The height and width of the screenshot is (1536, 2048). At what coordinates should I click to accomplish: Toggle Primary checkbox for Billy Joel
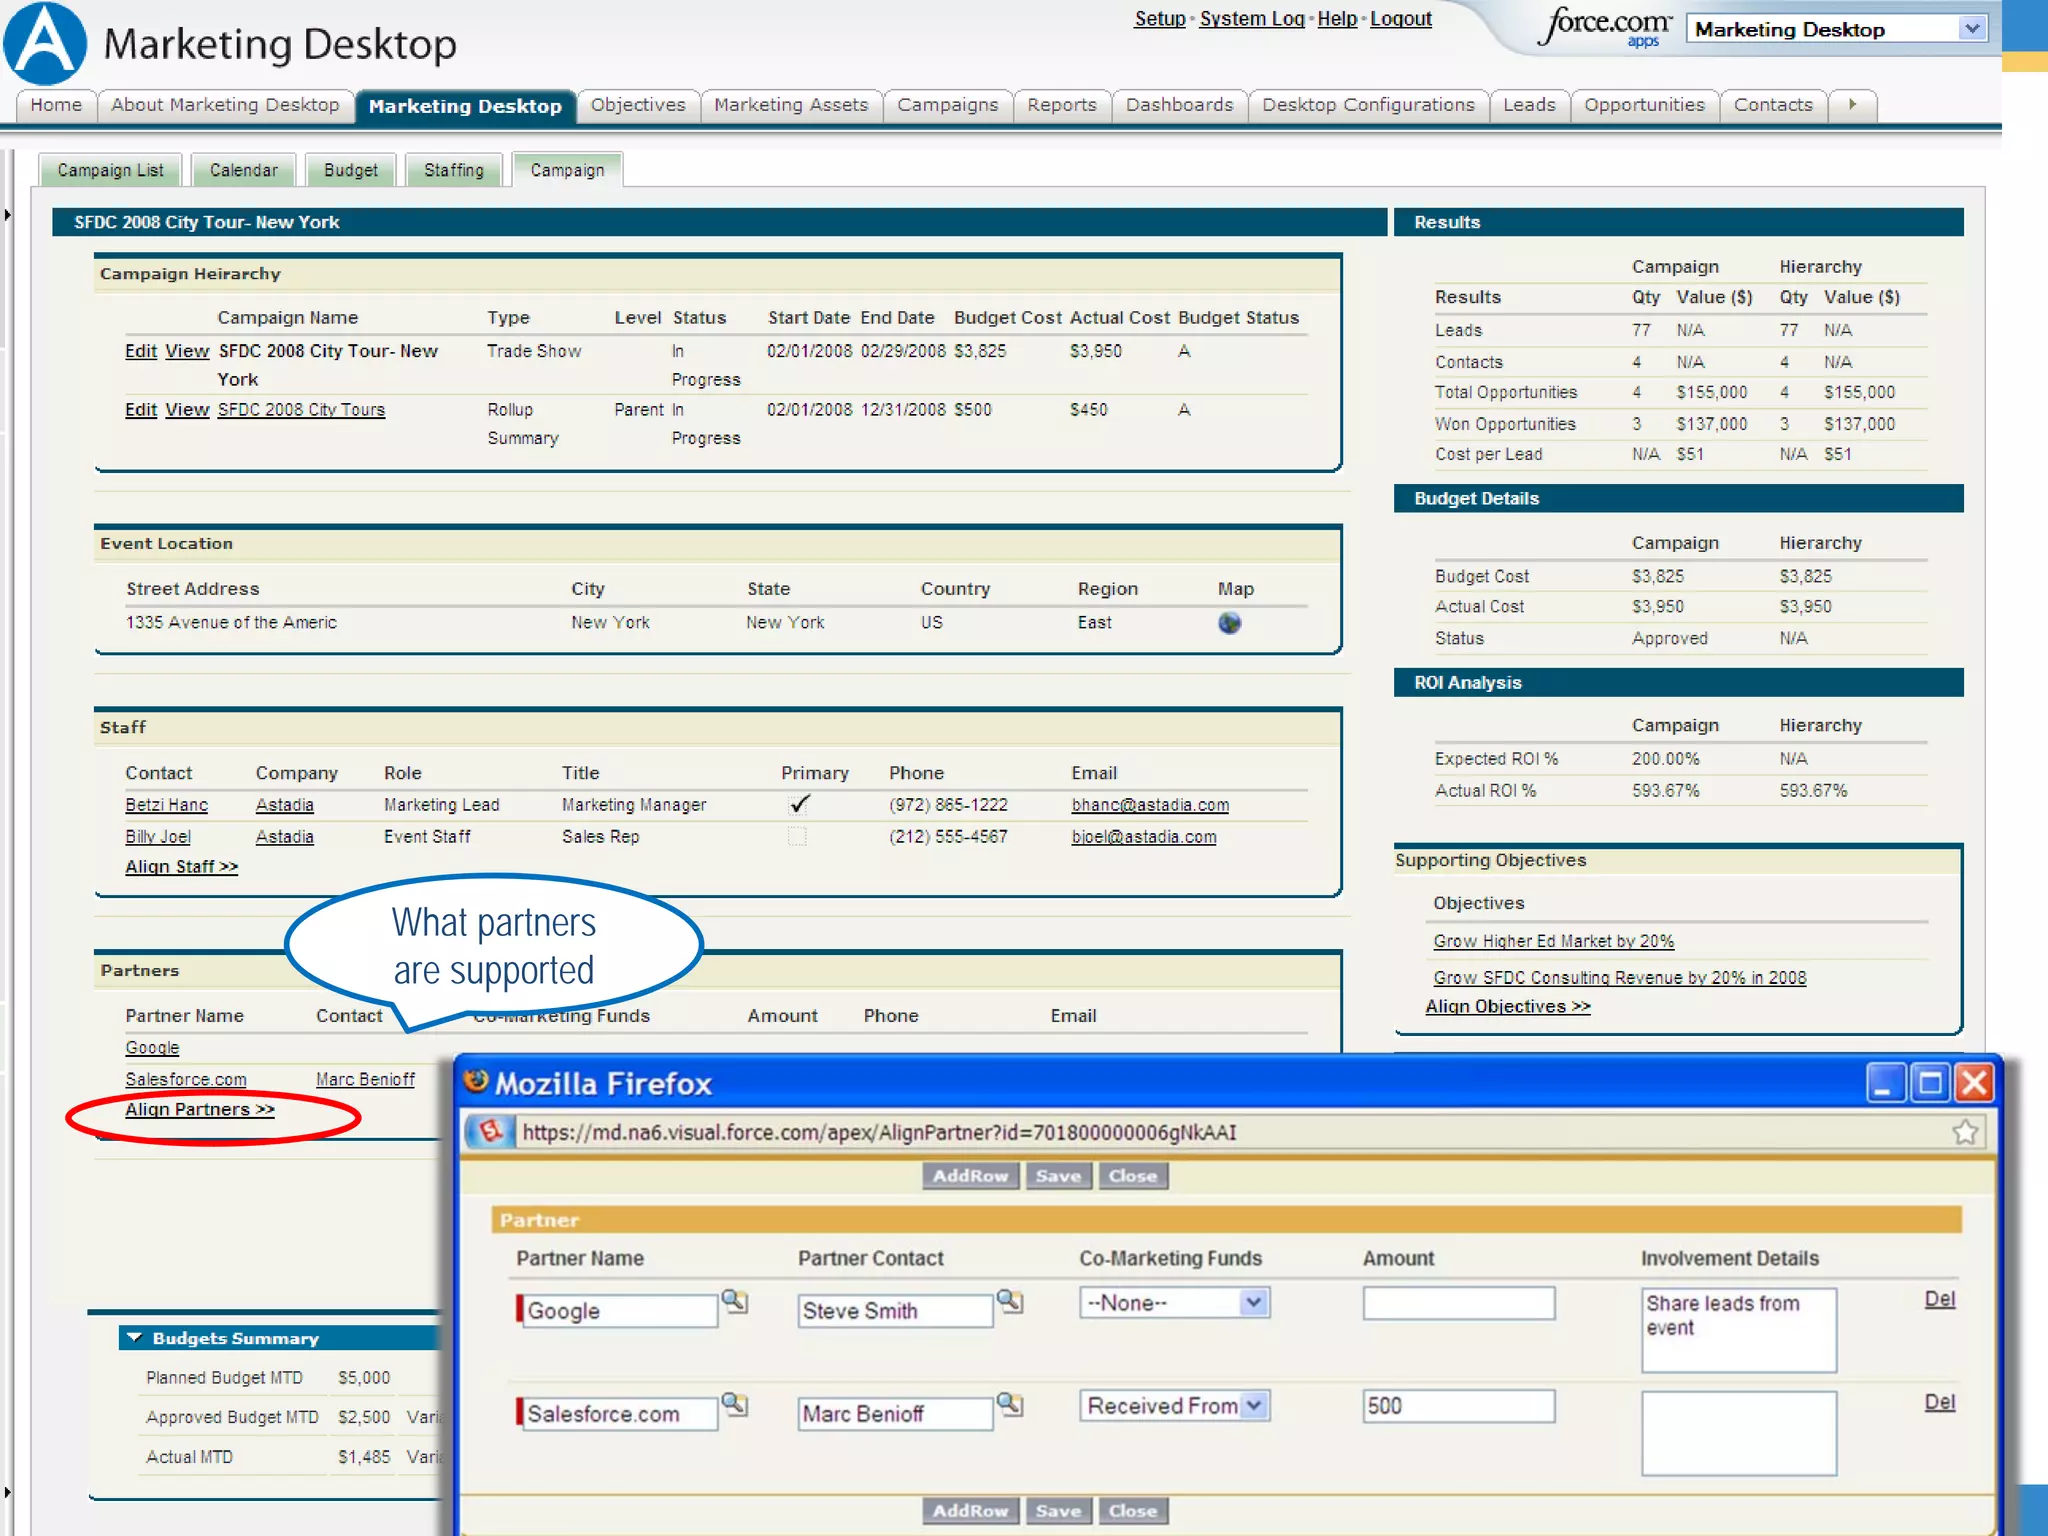pos(796,836)
